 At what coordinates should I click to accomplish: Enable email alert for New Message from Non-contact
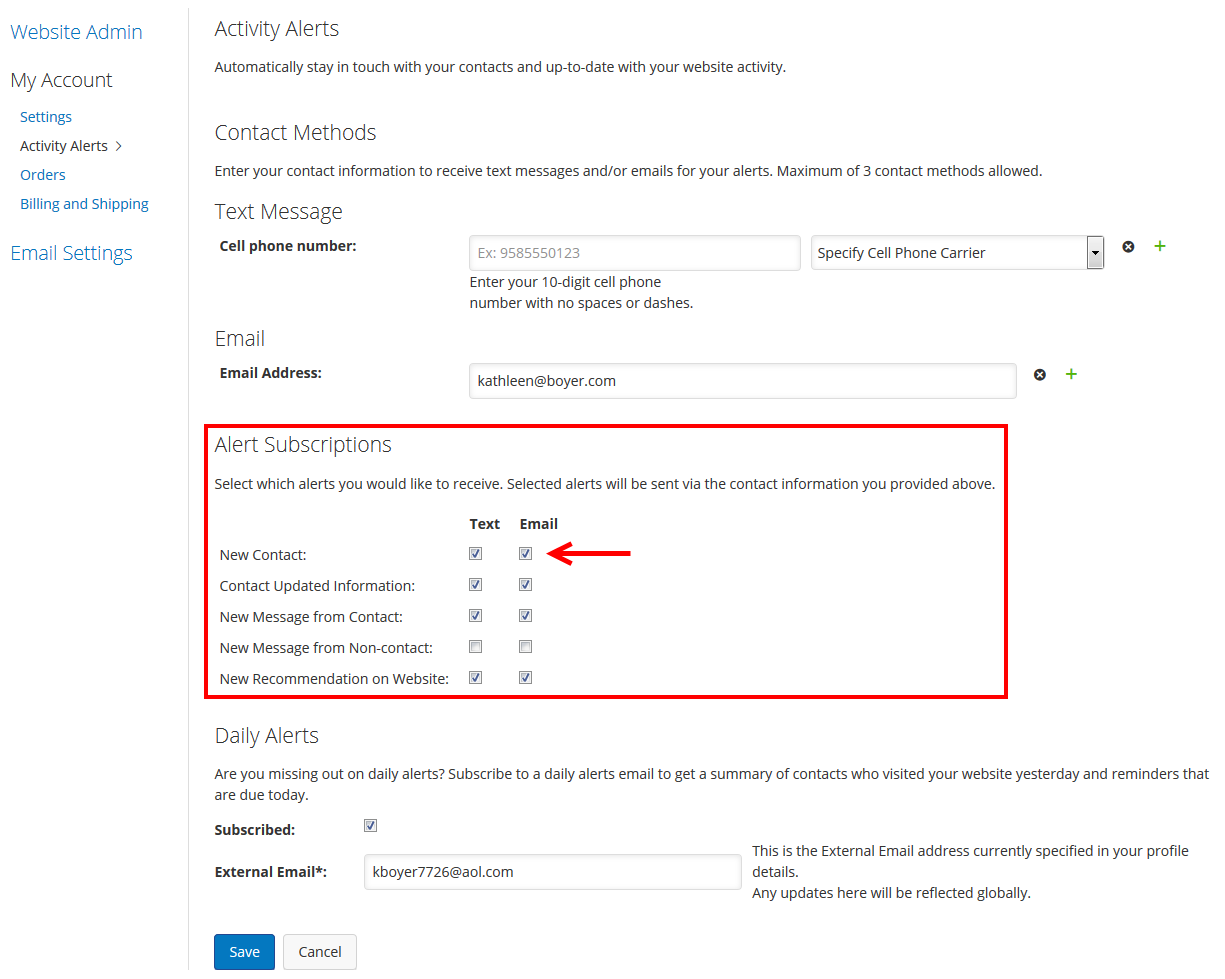[525, 647]
